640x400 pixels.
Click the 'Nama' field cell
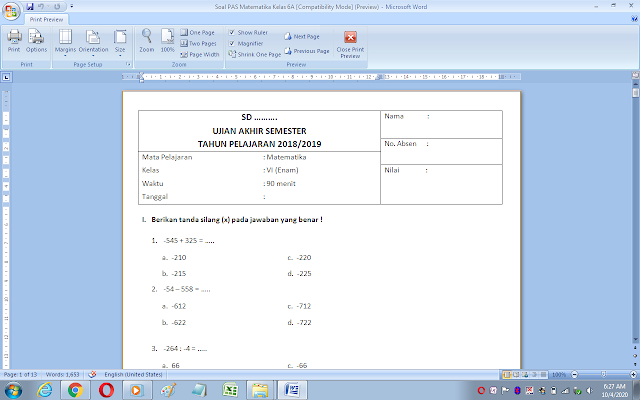[x=441, y=124]
